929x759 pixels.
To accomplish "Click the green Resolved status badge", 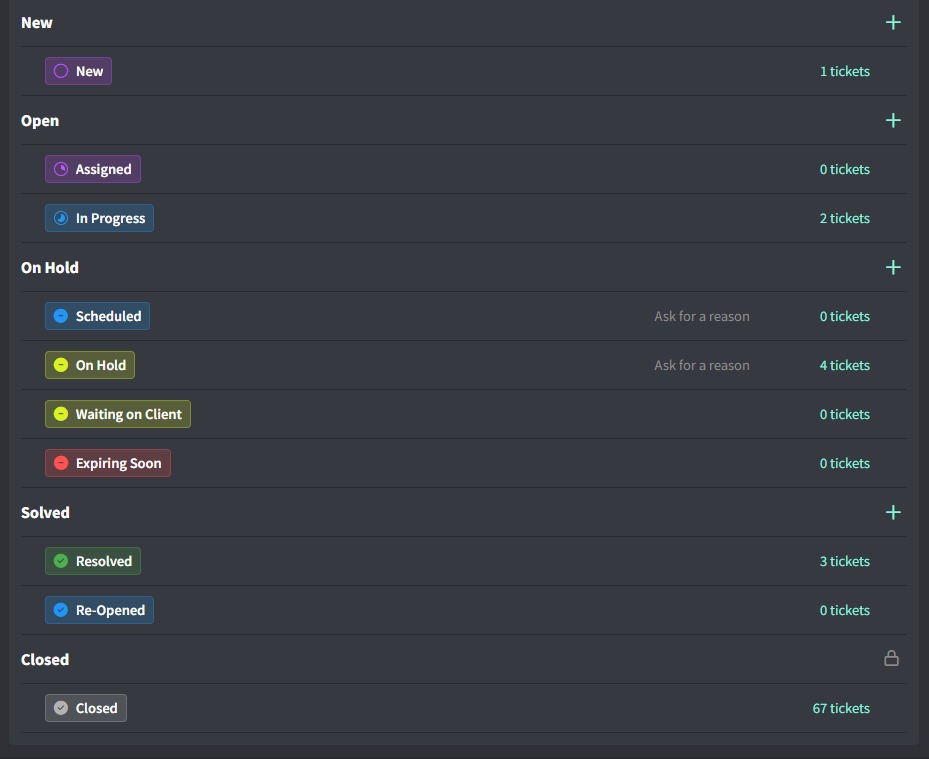I will (x=93, y=561).
